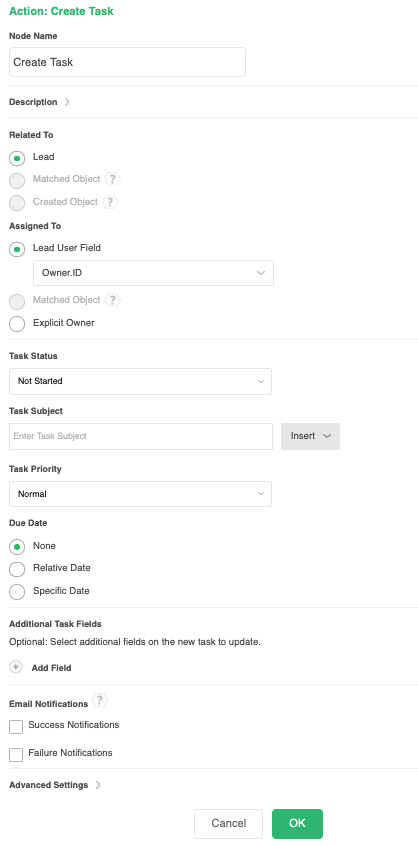The height and width of the screenshot is (846, 418).
Task: Select the Created Object radio button
Action: 17,203
